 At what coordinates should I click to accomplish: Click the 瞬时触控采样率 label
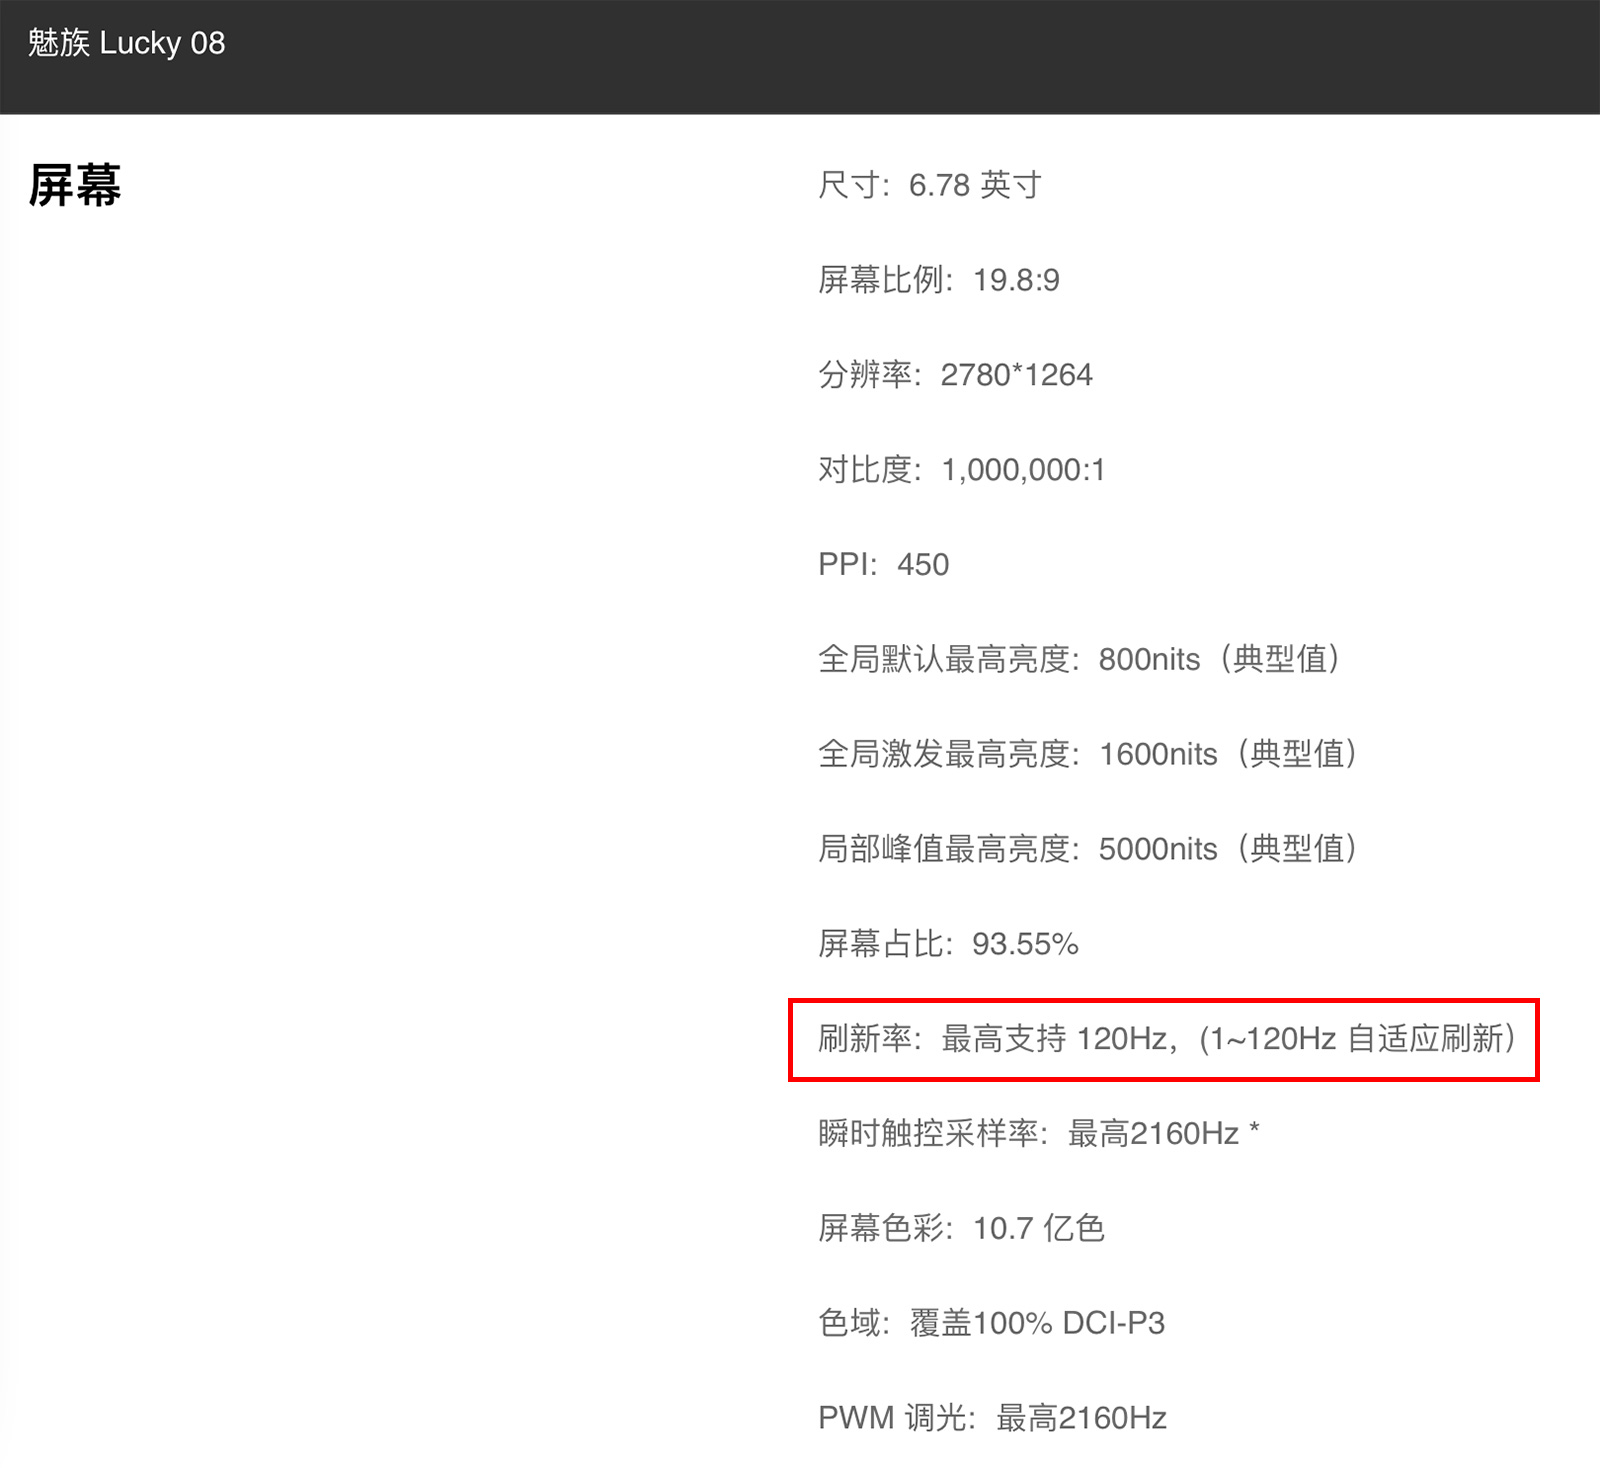928,1134
